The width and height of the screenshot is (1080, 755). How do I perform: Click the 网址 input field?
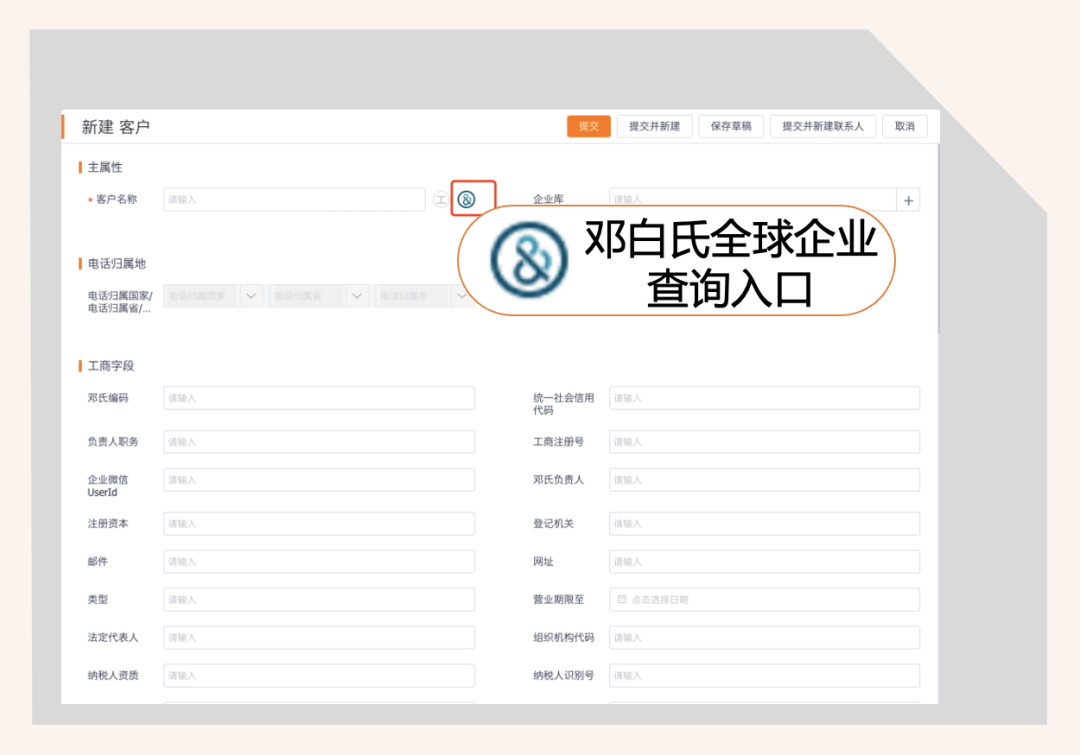click(x=765, y=561)
